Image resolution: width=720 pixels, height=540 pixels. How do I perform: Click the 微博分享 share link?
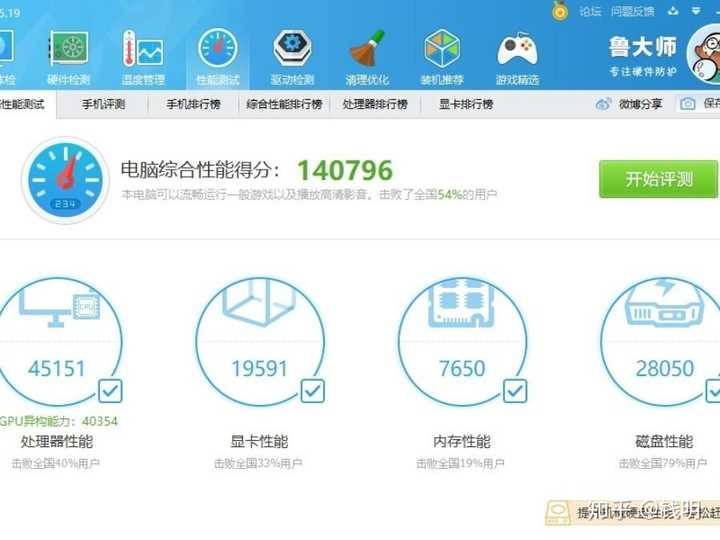[x=640, y=104]
